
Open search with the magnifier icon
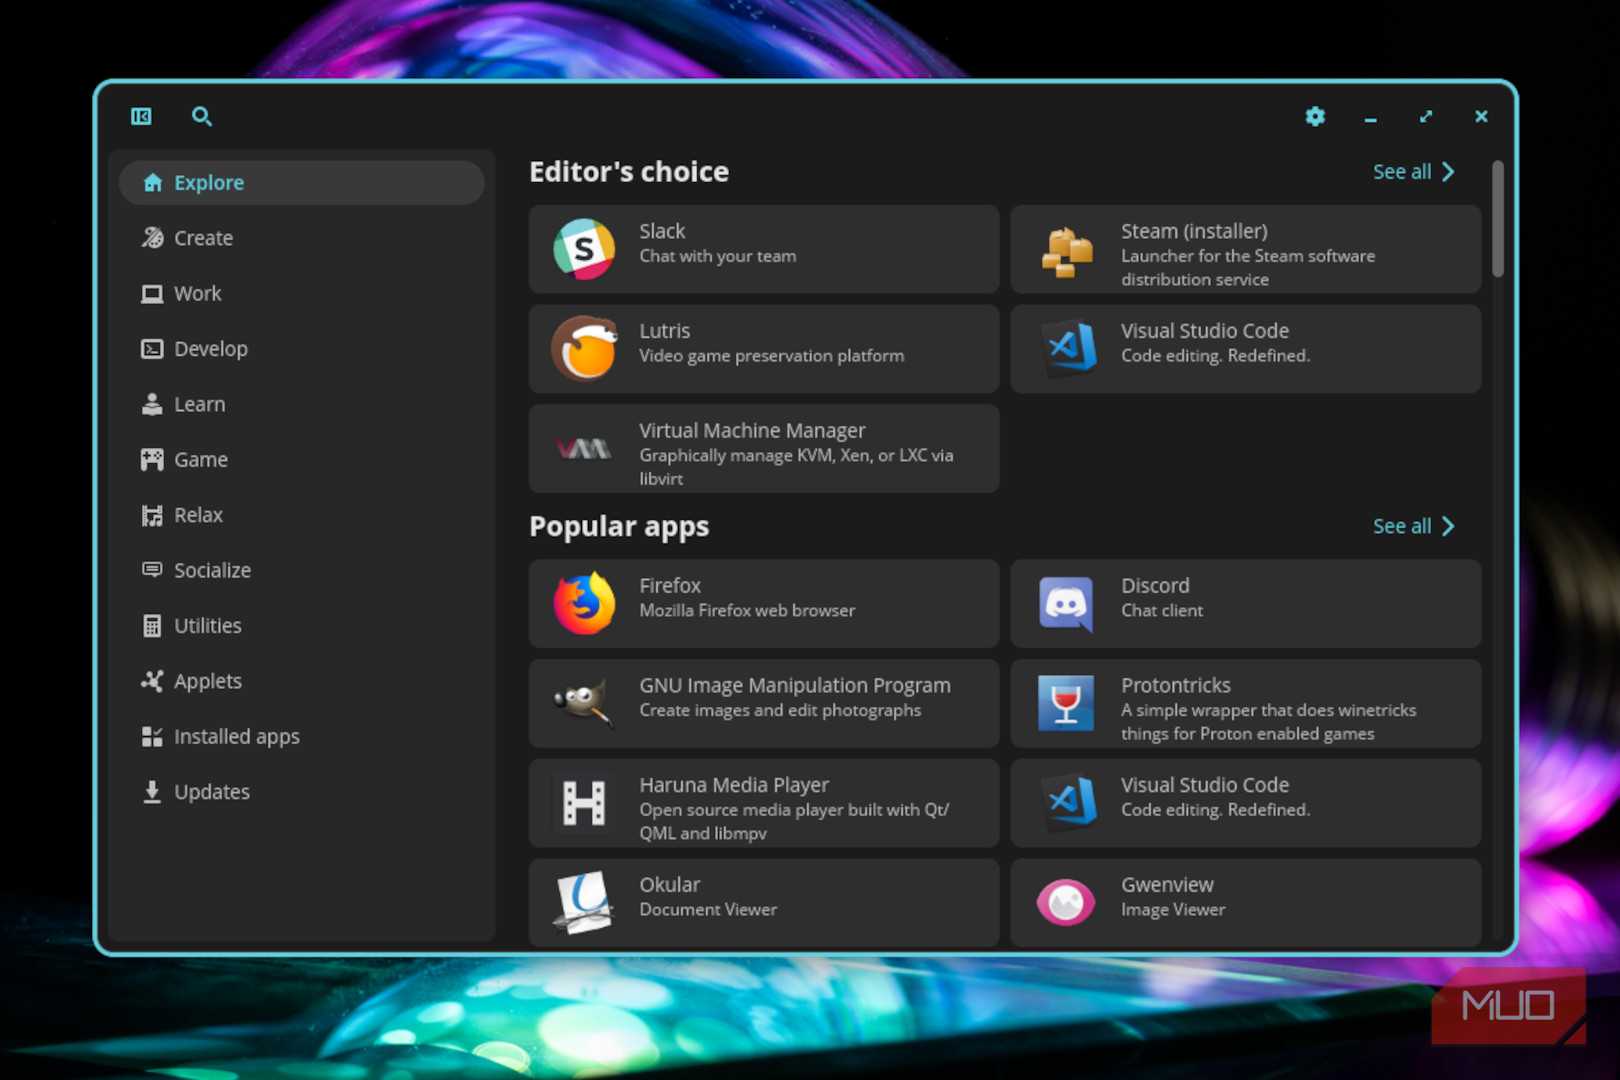pos(201,117)
